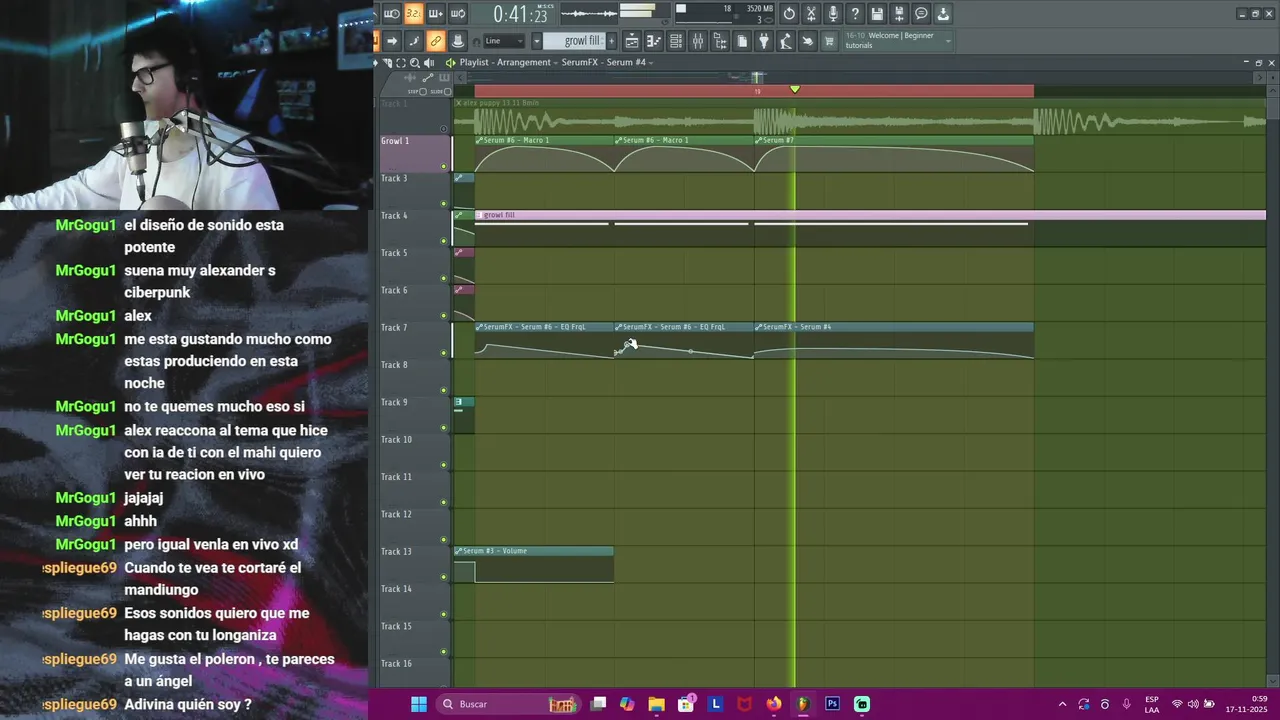Toggle the metronome button
The height and width of the screenshot is (720, 1280).
pyautogui.click(x=392, y=14)
